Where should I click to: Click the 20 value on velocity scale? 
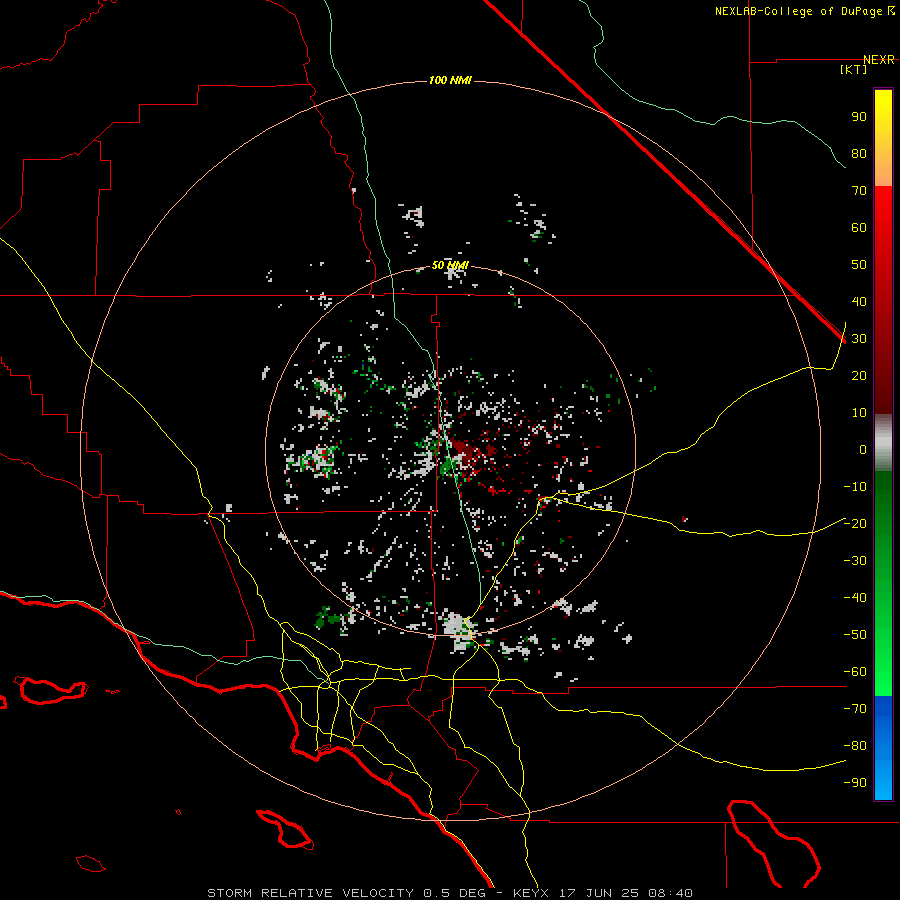pyautogui.click(x=859, y=376)
